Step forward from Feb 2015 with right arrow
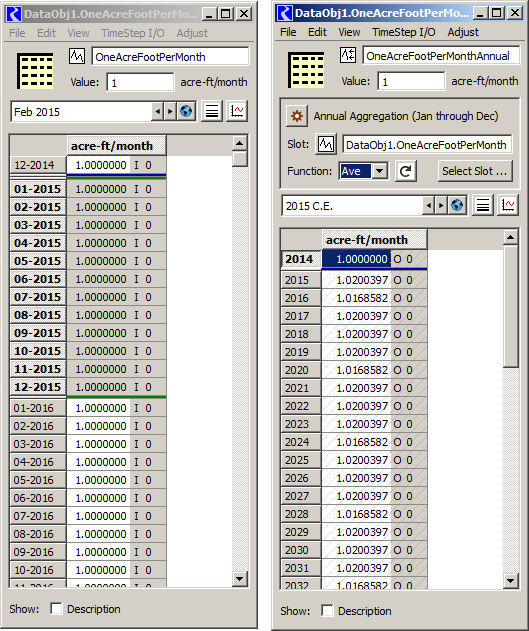The width and height of the screenshot is (529, 631). pos(170,111)
